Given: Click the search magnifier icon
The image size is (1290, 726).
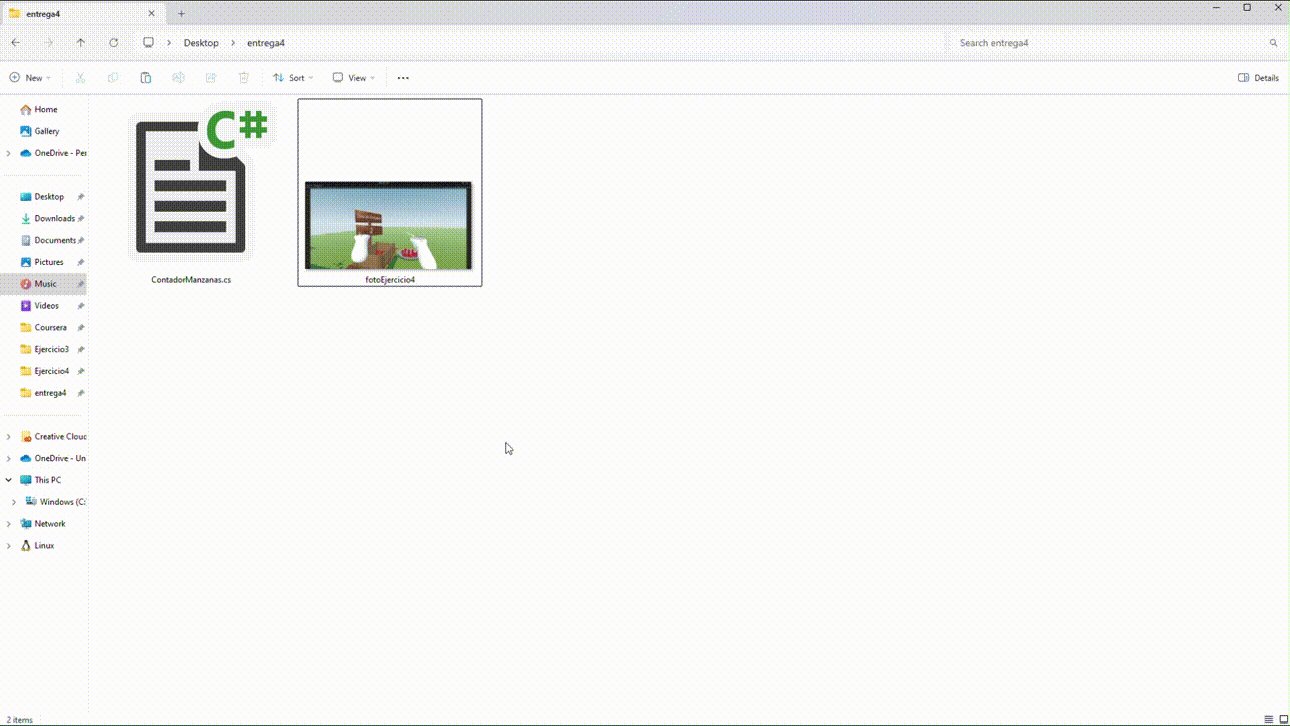Looking at the screenshot, I should point(1273,43).
